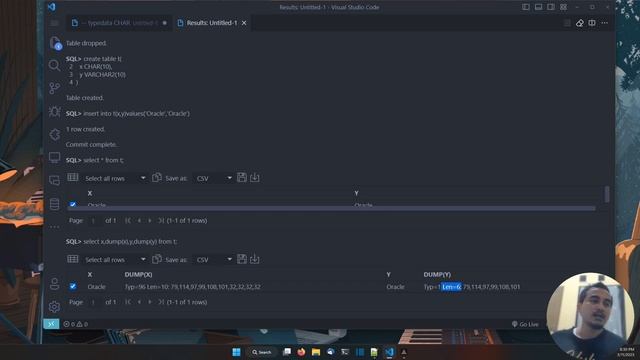Go to last page in dump result pager
This screenshot has height=360, width=640.
(x=161, y=302)
